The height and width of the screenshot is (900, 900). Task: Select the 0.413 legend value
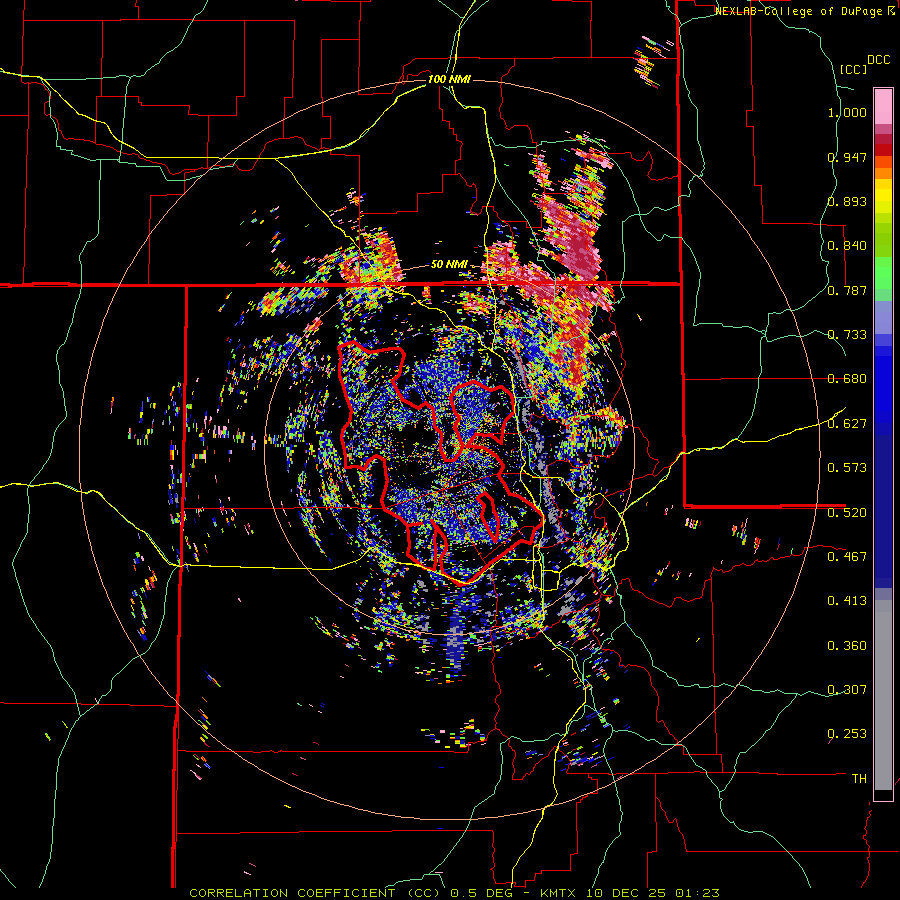click(847, 601)
